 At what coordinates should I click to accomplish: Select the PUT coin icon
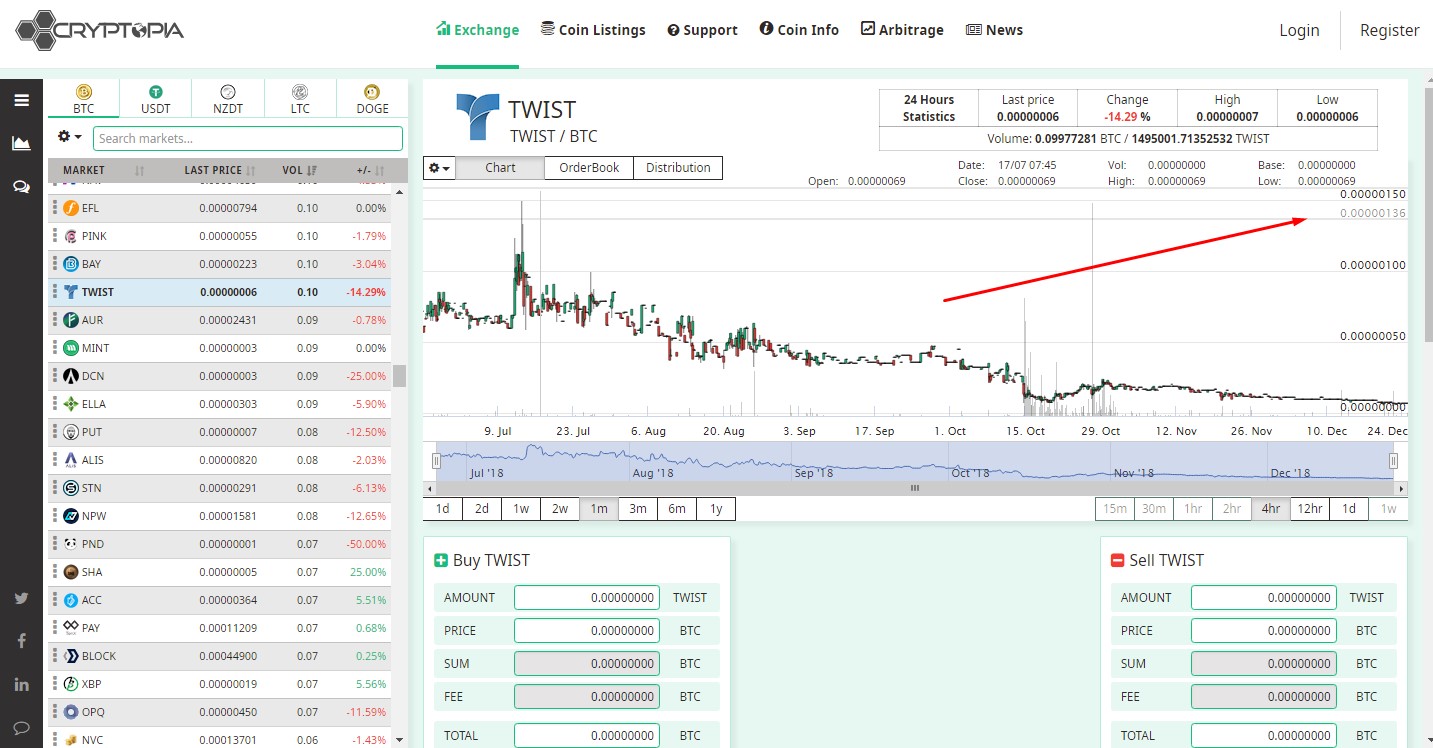click(x=71, y=432)
